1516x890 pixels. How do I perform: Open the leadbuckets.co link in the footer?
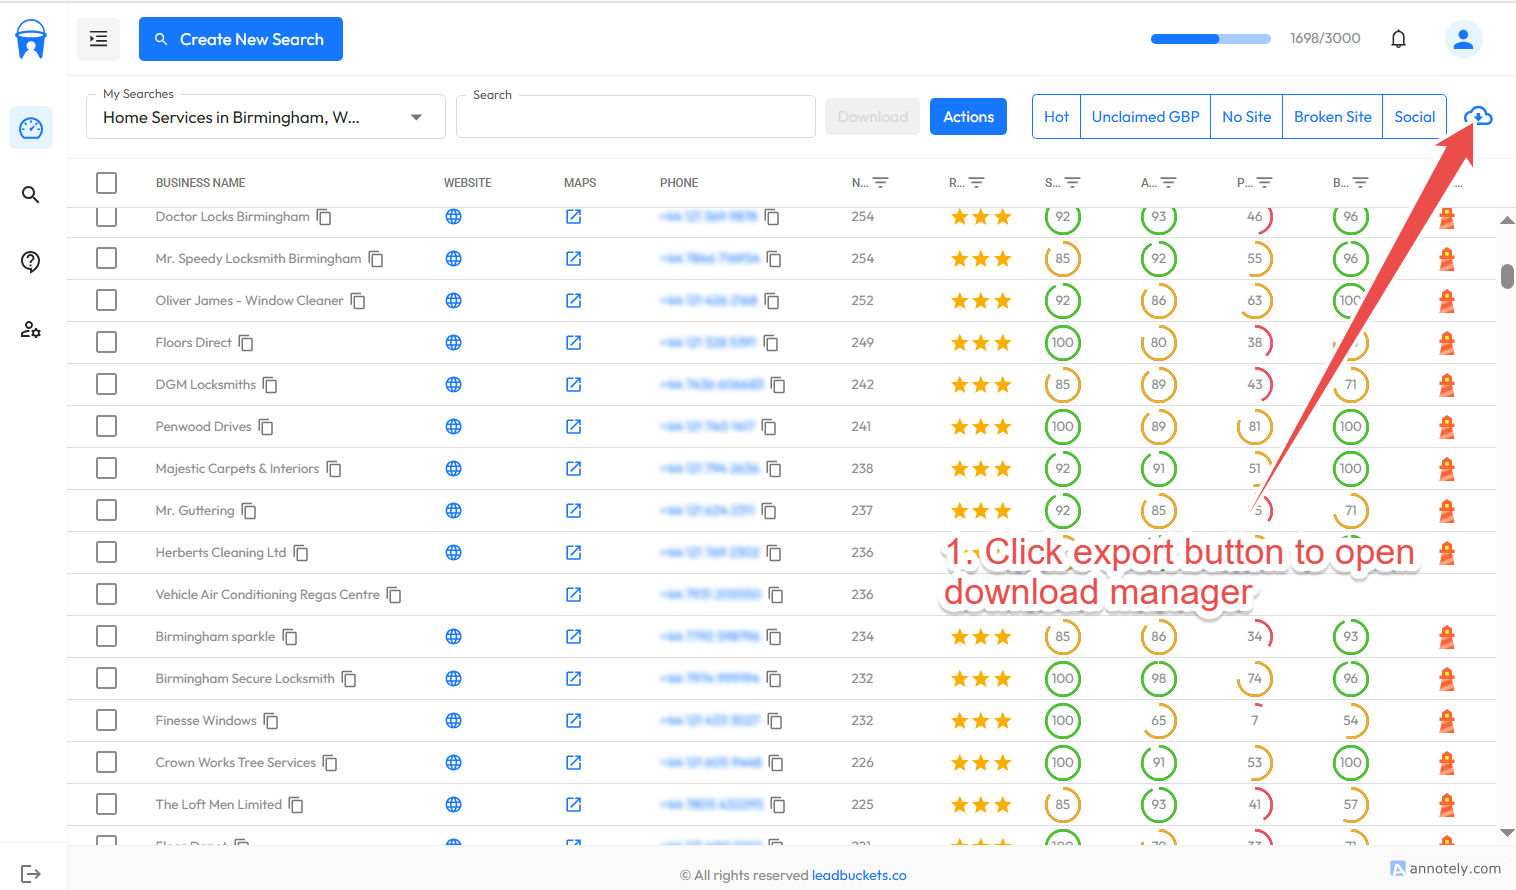click(x=859, y=875)
